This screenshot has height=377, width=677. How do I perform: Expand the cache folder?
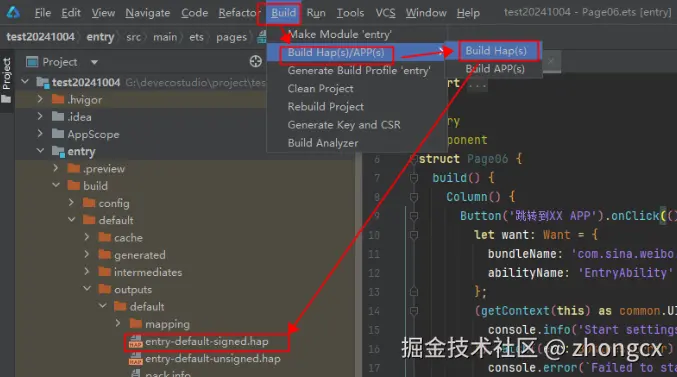pos(87,237)
